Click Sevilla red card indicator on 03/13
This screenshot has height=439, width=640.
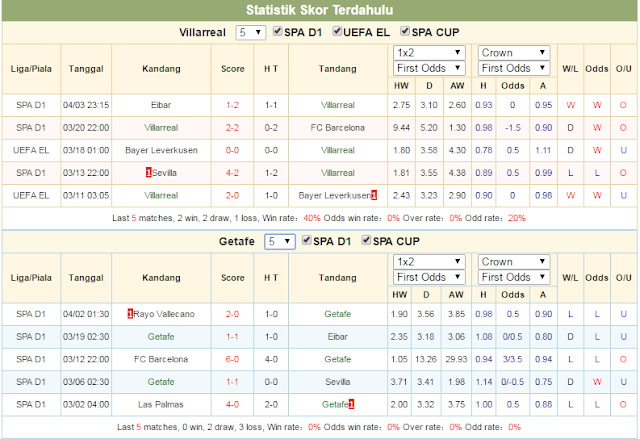click(149, 173)
